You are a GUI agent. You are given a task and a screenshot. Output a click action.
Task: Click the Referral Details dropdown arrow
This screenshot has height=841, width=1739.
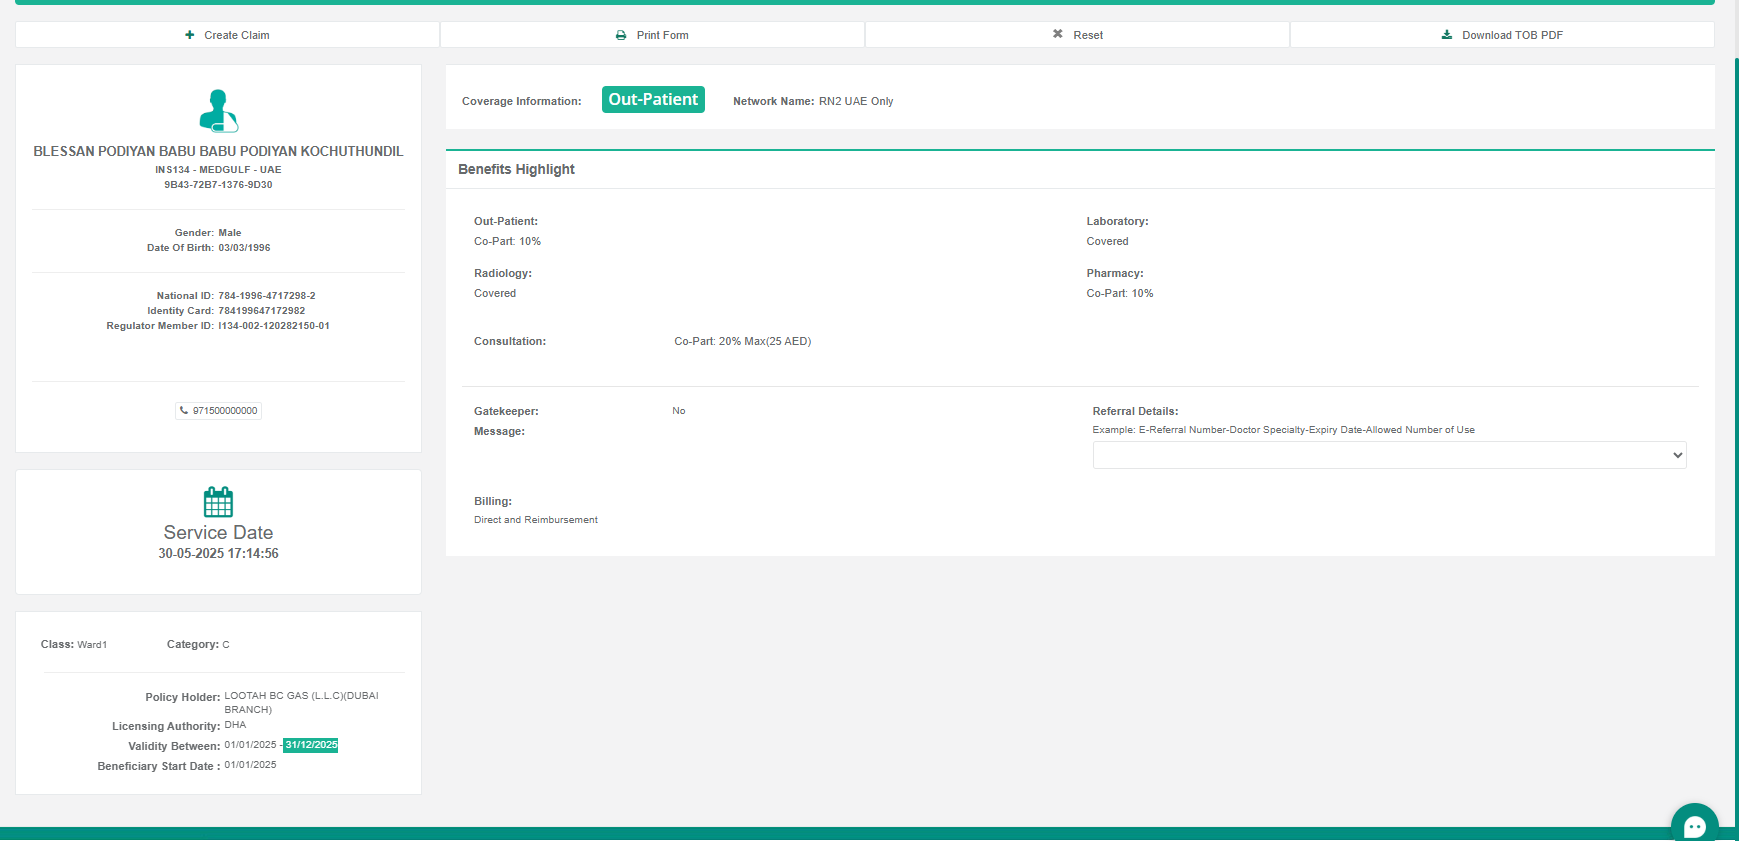click(1677, 455)
